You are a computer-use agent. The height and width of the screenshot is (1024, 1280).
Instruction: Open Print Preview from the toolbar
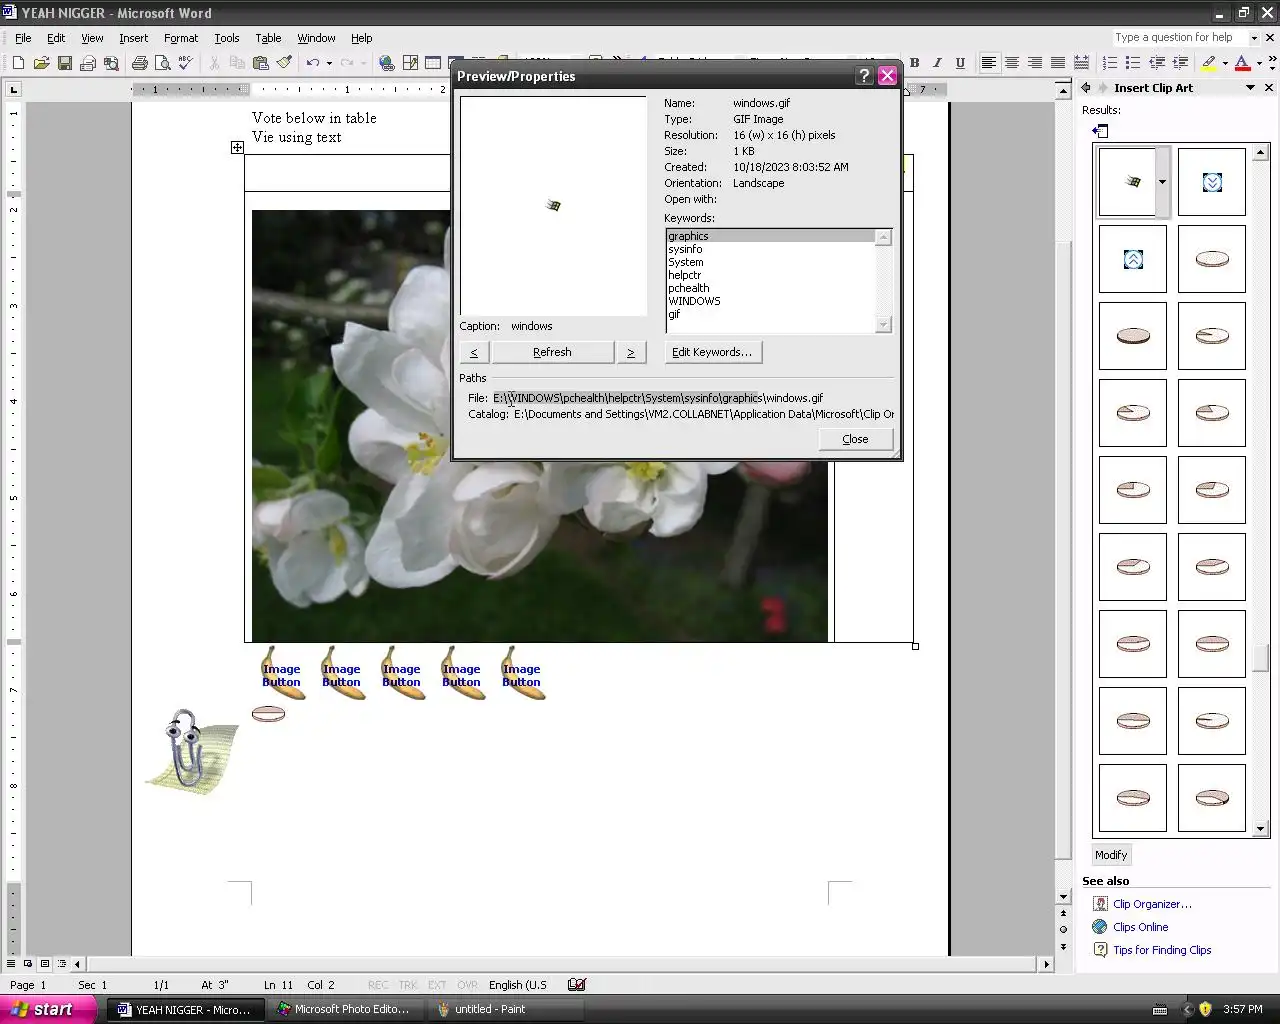click(163, 63)
